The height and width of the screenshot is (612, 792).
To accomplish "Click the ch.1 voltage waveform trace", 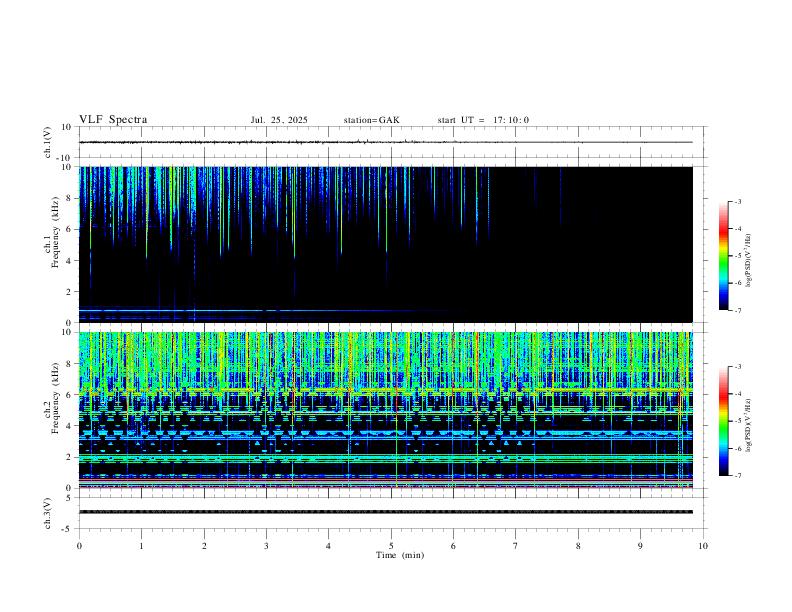I will tap(386, 142).
